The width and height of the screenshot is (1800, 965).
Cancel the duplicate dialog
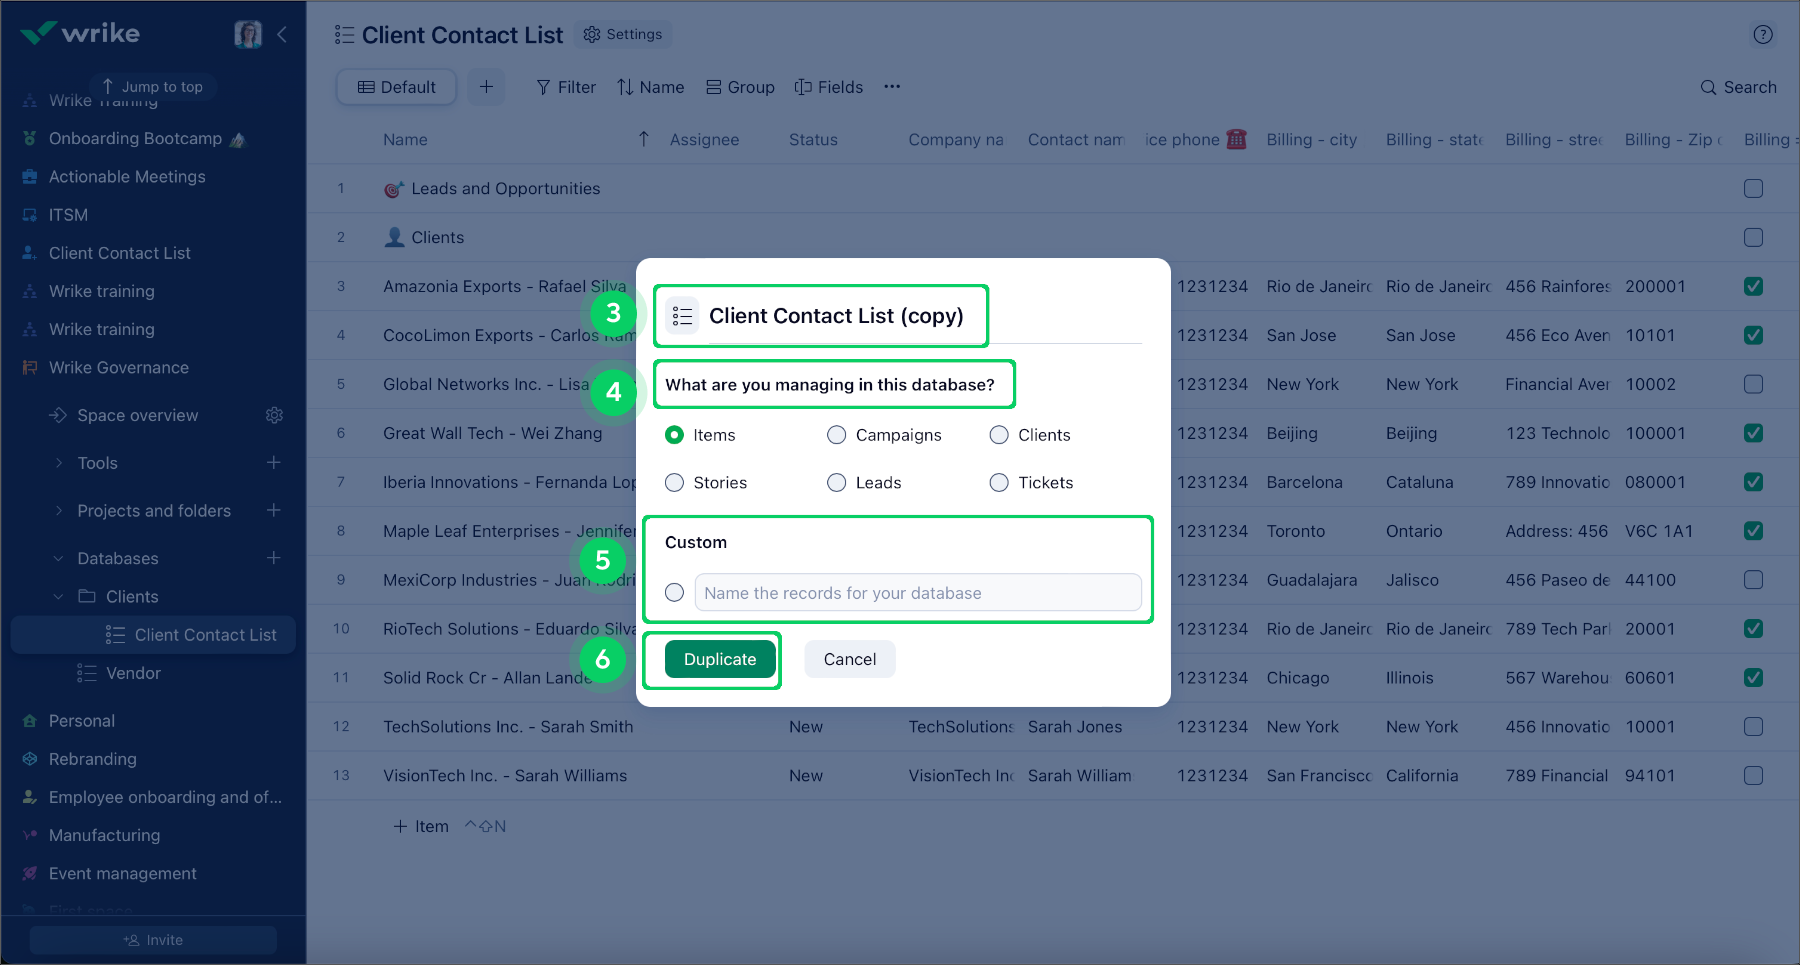[849, 659]
